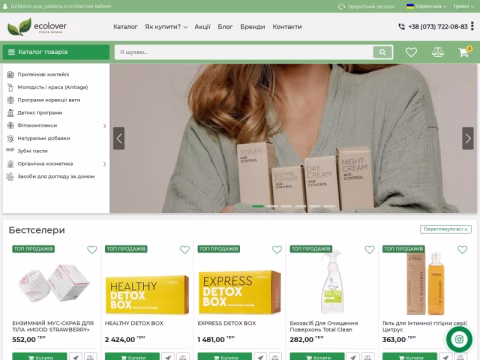Open Протеїнові коктейлі category text
This screenshot has height=360, width=480.
[x=43, y=74]
